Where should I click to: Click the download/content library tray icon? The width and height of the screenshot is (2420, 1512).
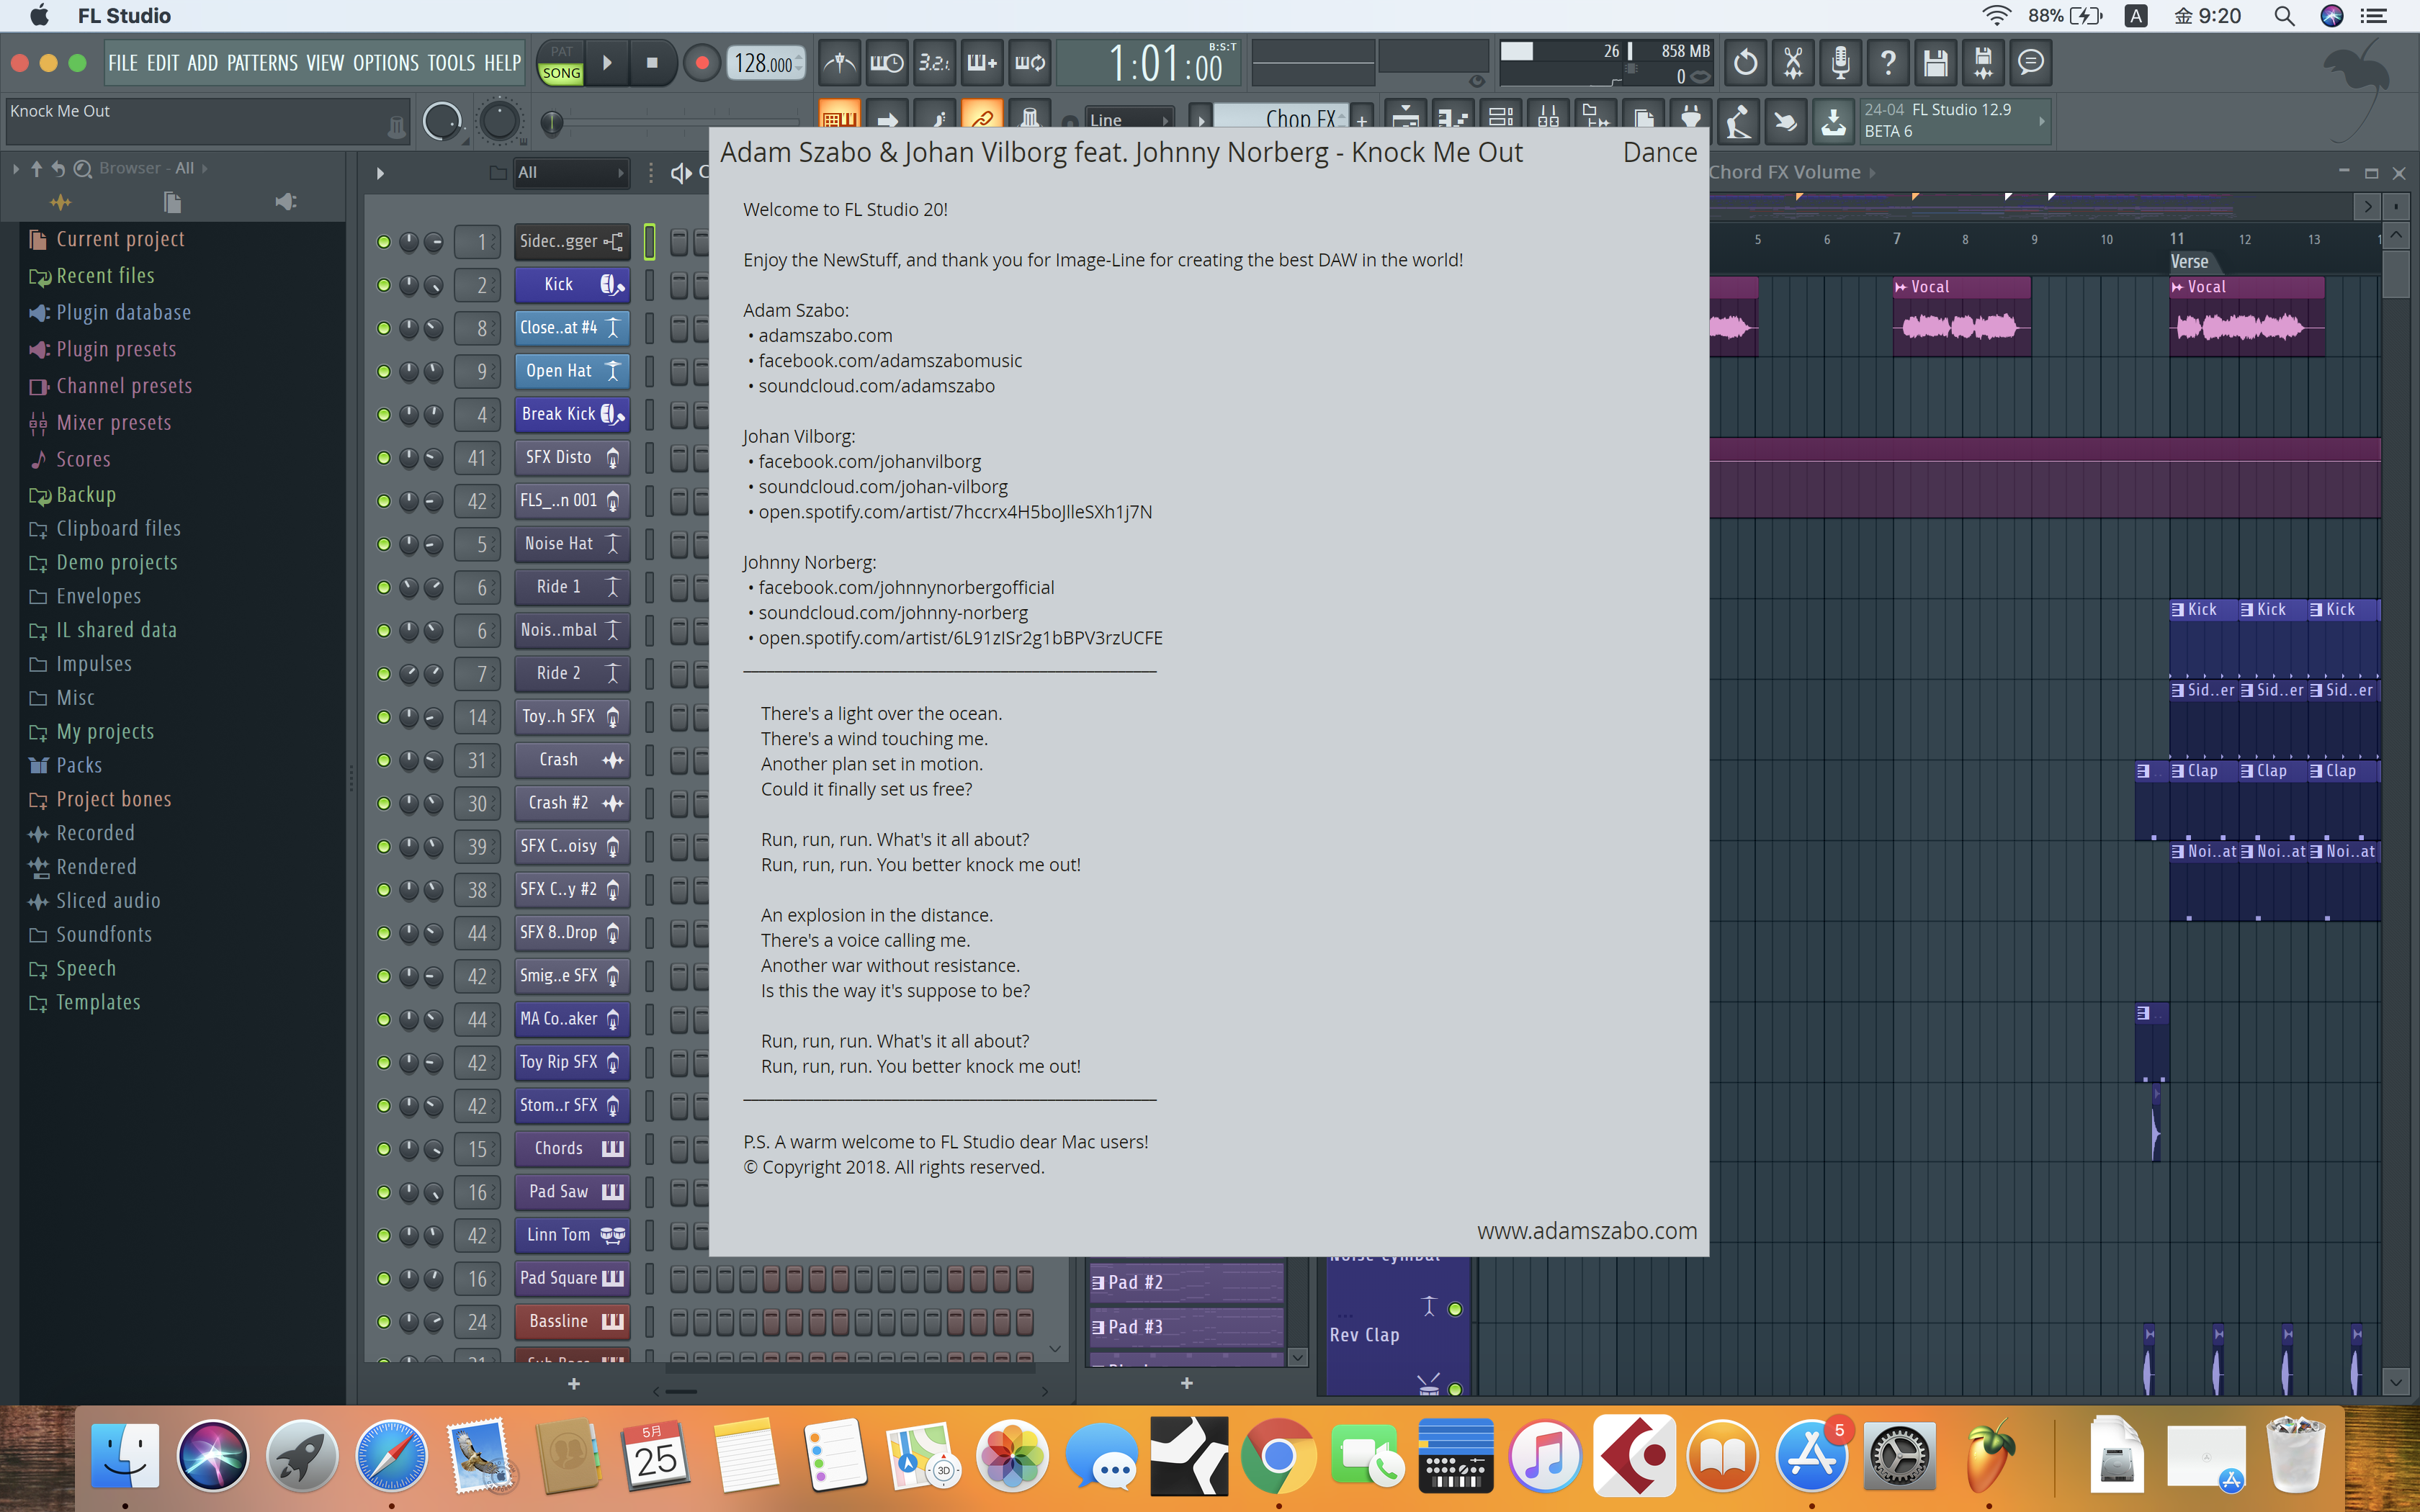[x=1833, y=122]
